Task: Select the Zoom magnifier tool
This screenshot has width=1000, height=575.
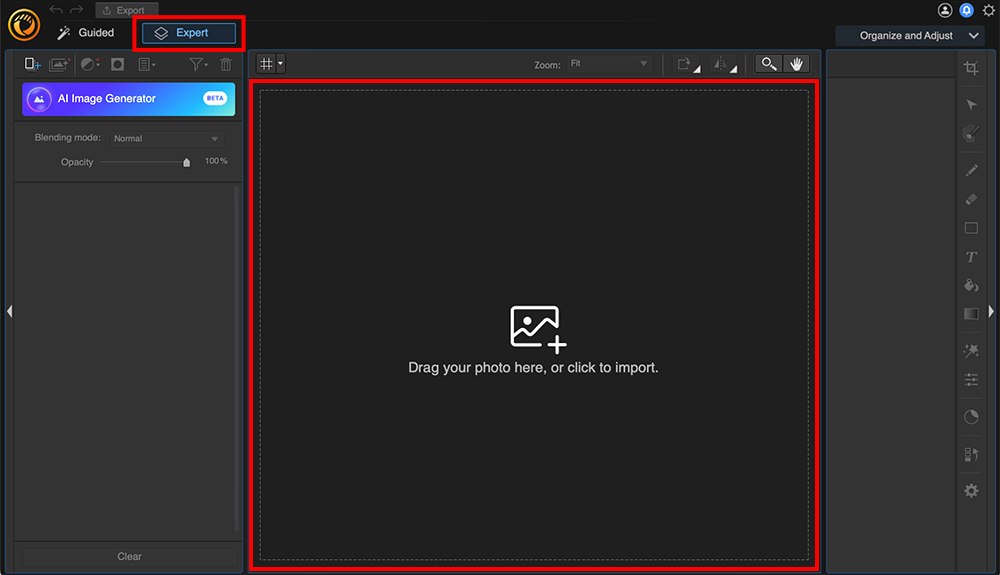Action: click(x=768, y=64)
